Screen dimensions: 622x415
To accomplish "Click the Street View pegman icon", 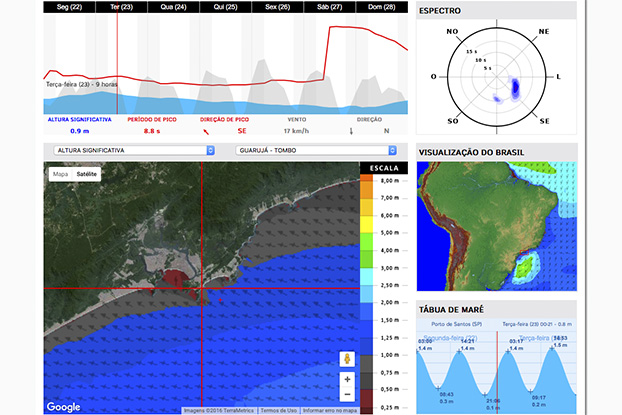I will pos(347,359).
